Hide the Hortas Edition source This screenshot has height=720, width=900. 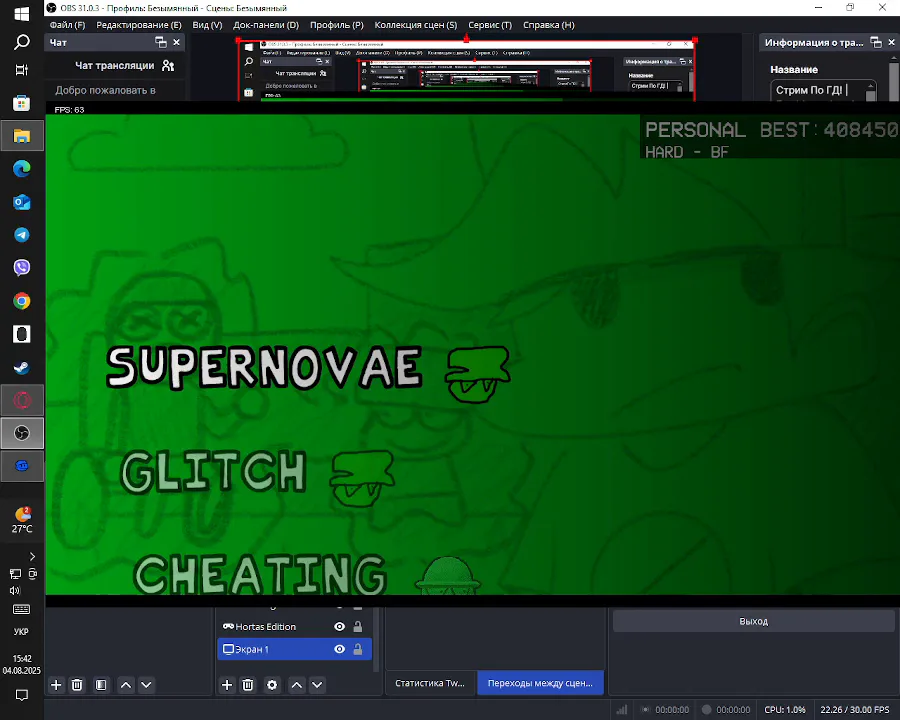point(340,626)
